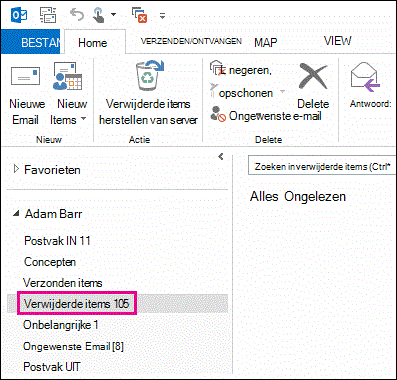This screenshot has width=397, height=380.
Task: Collapse the Adam Barr mailbox tree
Action: tap(16, 213)
